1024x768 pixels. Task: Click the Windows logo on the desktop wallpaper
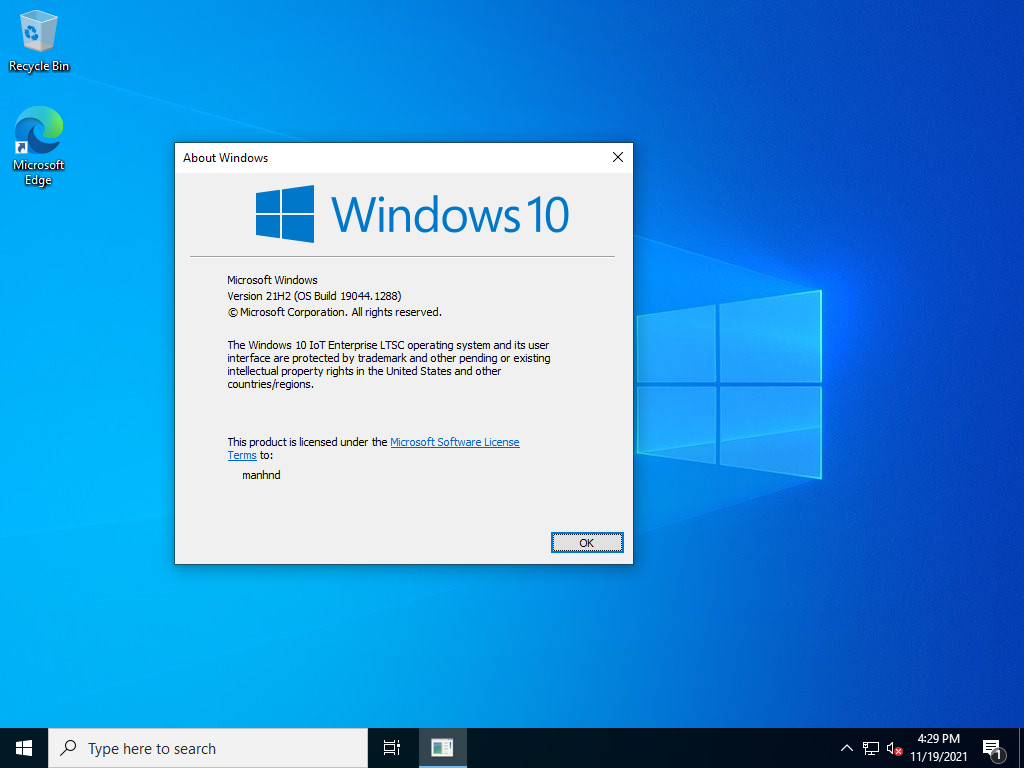[728, 385]
